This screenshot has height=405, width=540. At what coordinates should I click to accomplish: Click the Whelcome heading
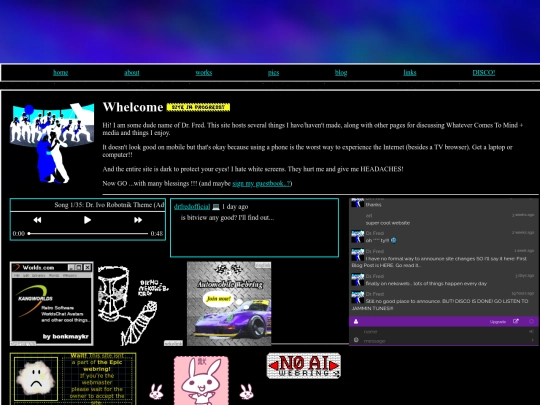pyautogui.click(x=133, y=107)
